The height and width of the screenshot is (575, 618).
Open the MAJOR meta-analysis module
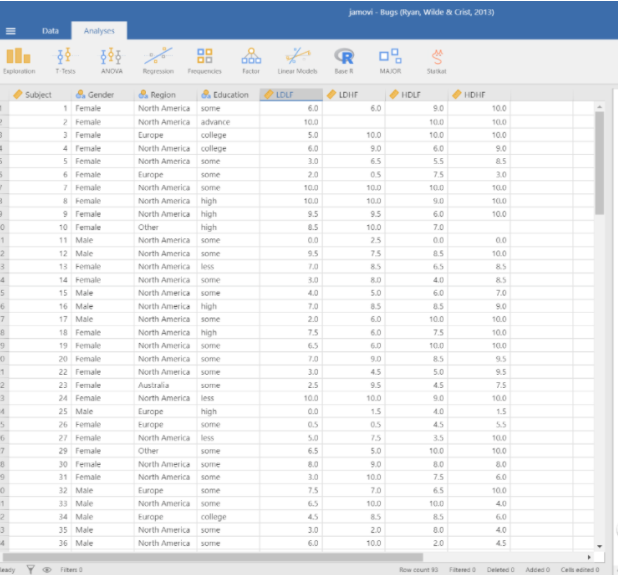(390, 60)
